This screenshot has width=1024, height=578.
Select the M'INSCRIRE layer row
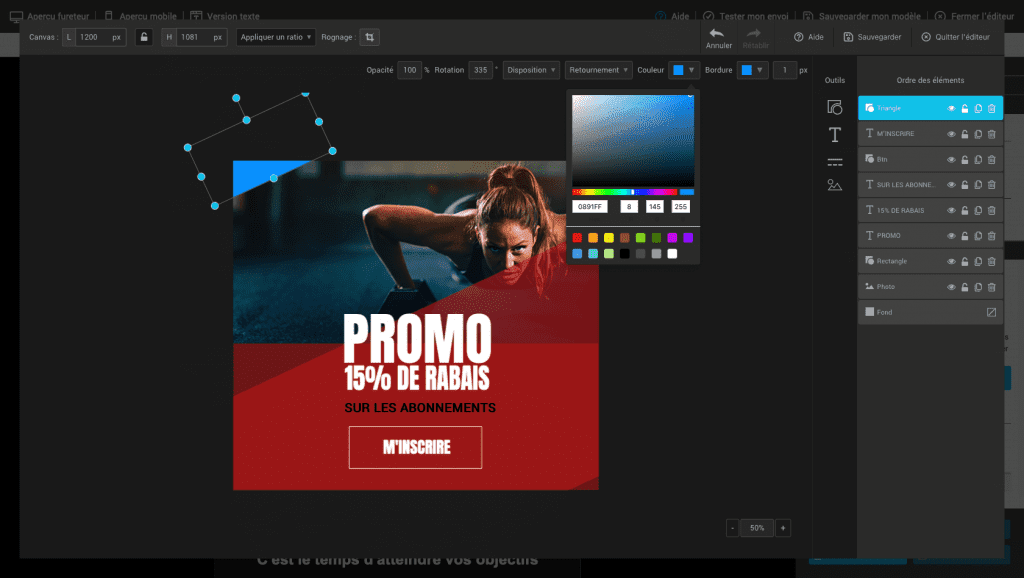(930, 134)
